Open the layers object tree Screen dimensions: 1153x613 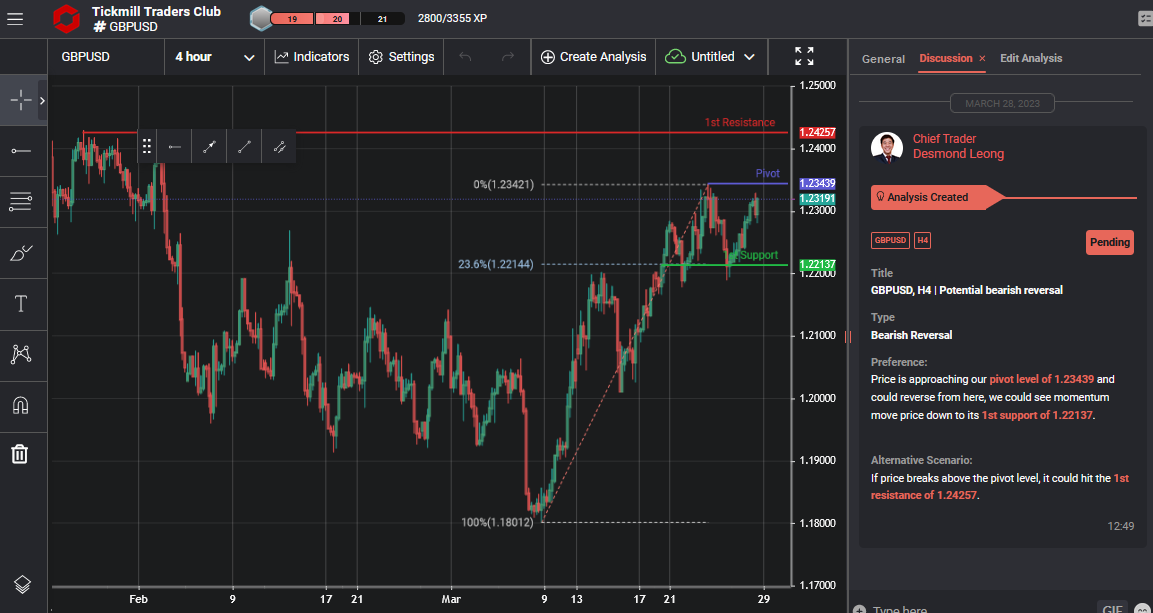click(22, 584)
